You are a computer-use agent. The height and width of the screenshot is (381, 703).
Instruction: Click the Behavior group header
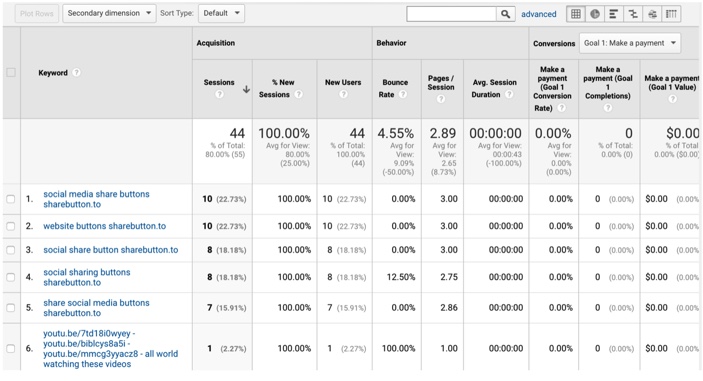coord(391,43)
